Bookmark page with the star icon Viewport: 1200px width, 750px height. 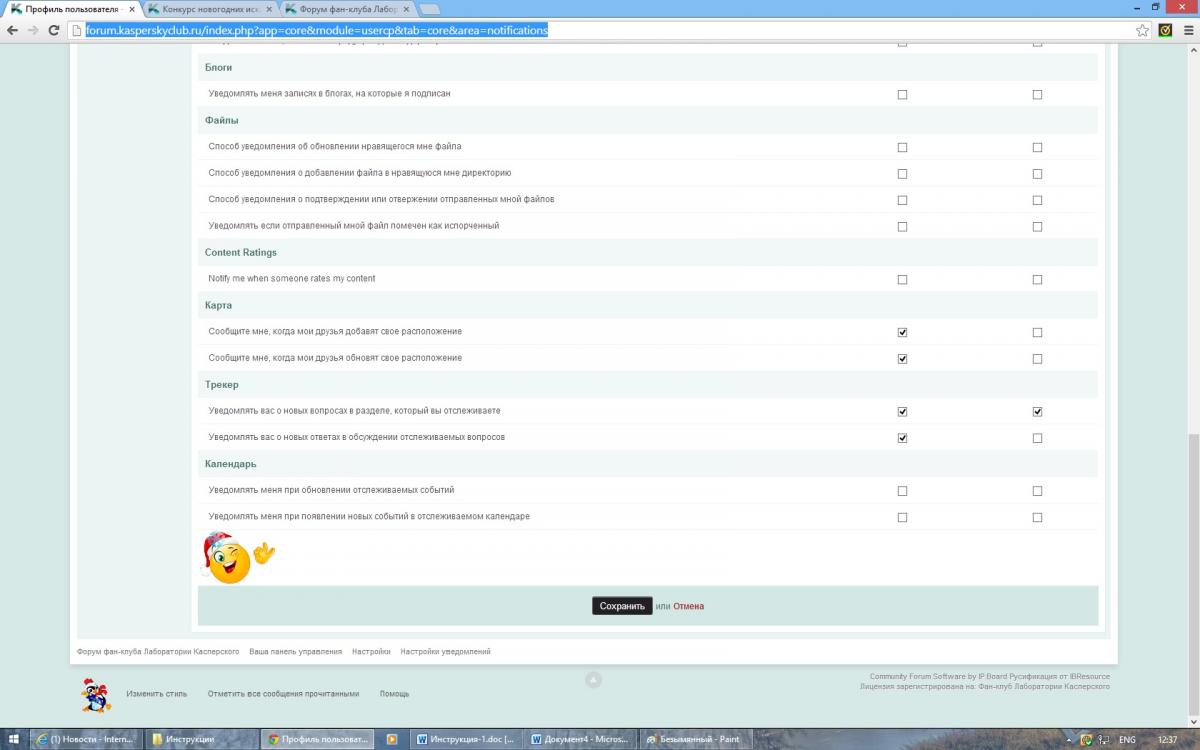pos(1142,31)
